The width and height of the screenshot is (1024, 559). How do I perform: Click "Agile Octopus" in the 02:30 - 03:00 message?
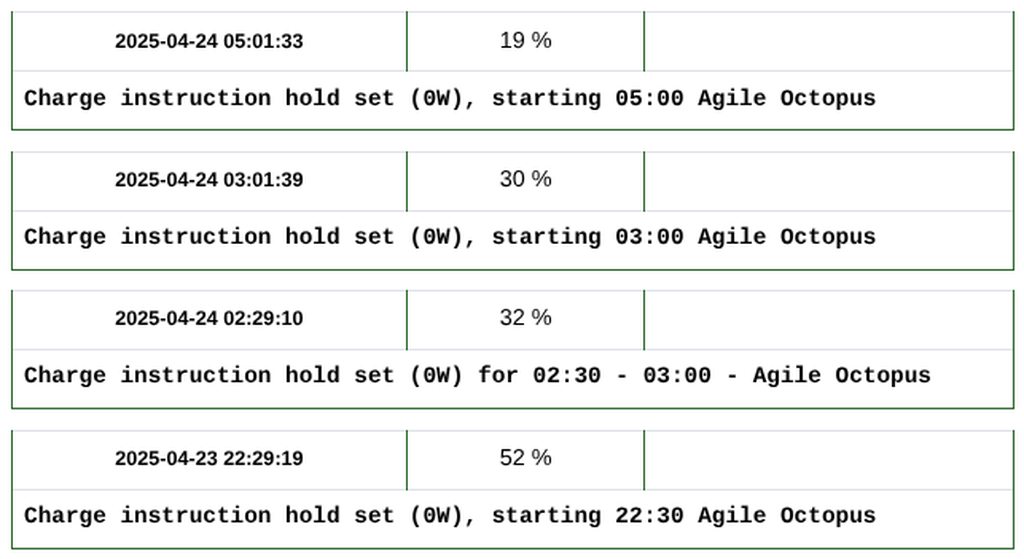pos(841,376)
